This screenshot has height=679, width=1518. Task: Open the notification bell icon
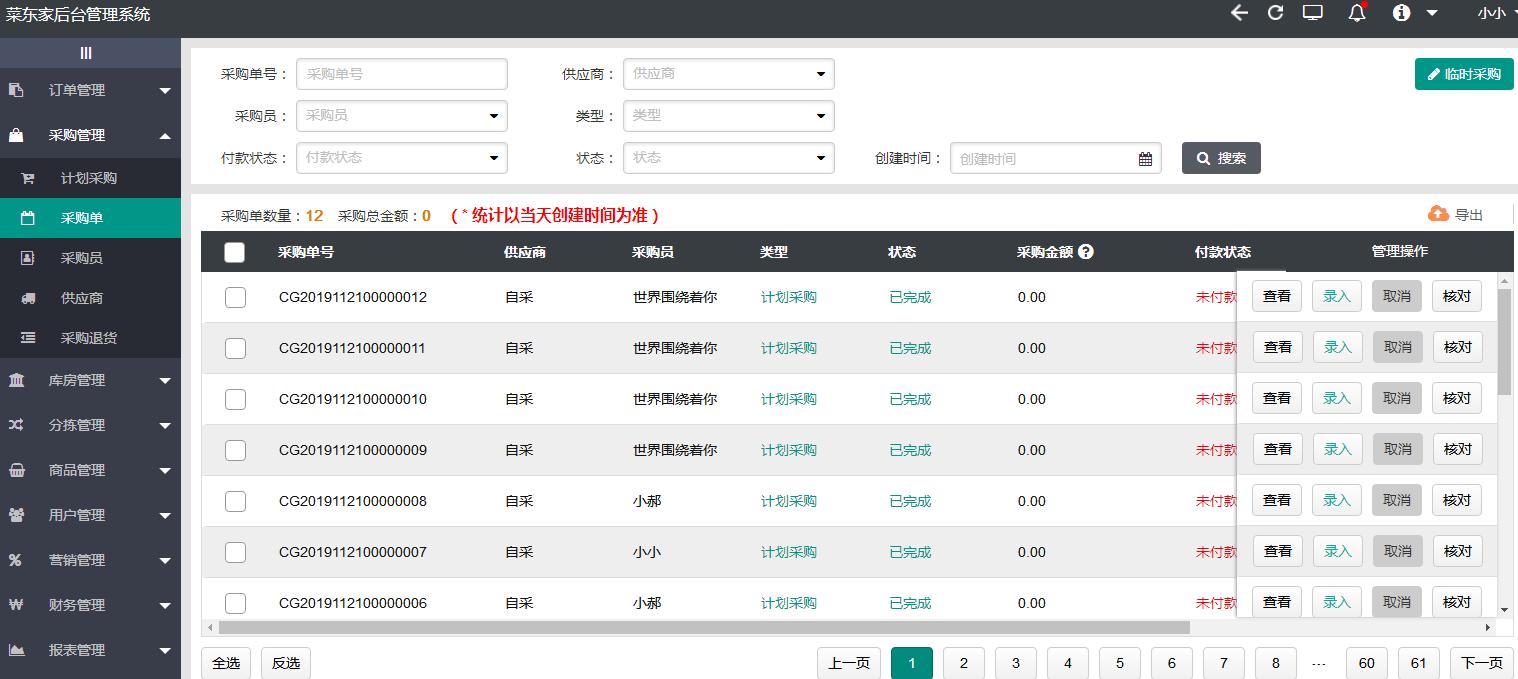pos(1356,14)
